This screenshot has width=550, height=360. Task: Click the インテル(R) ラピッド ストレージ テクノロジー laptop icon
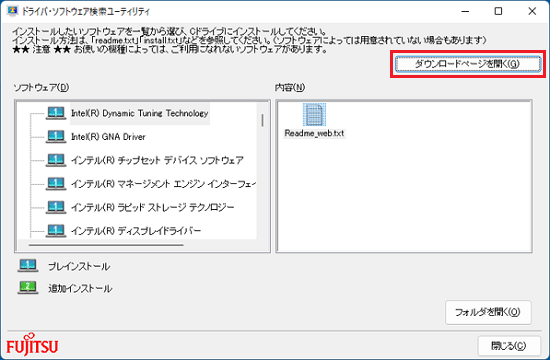tap(55, 207)
